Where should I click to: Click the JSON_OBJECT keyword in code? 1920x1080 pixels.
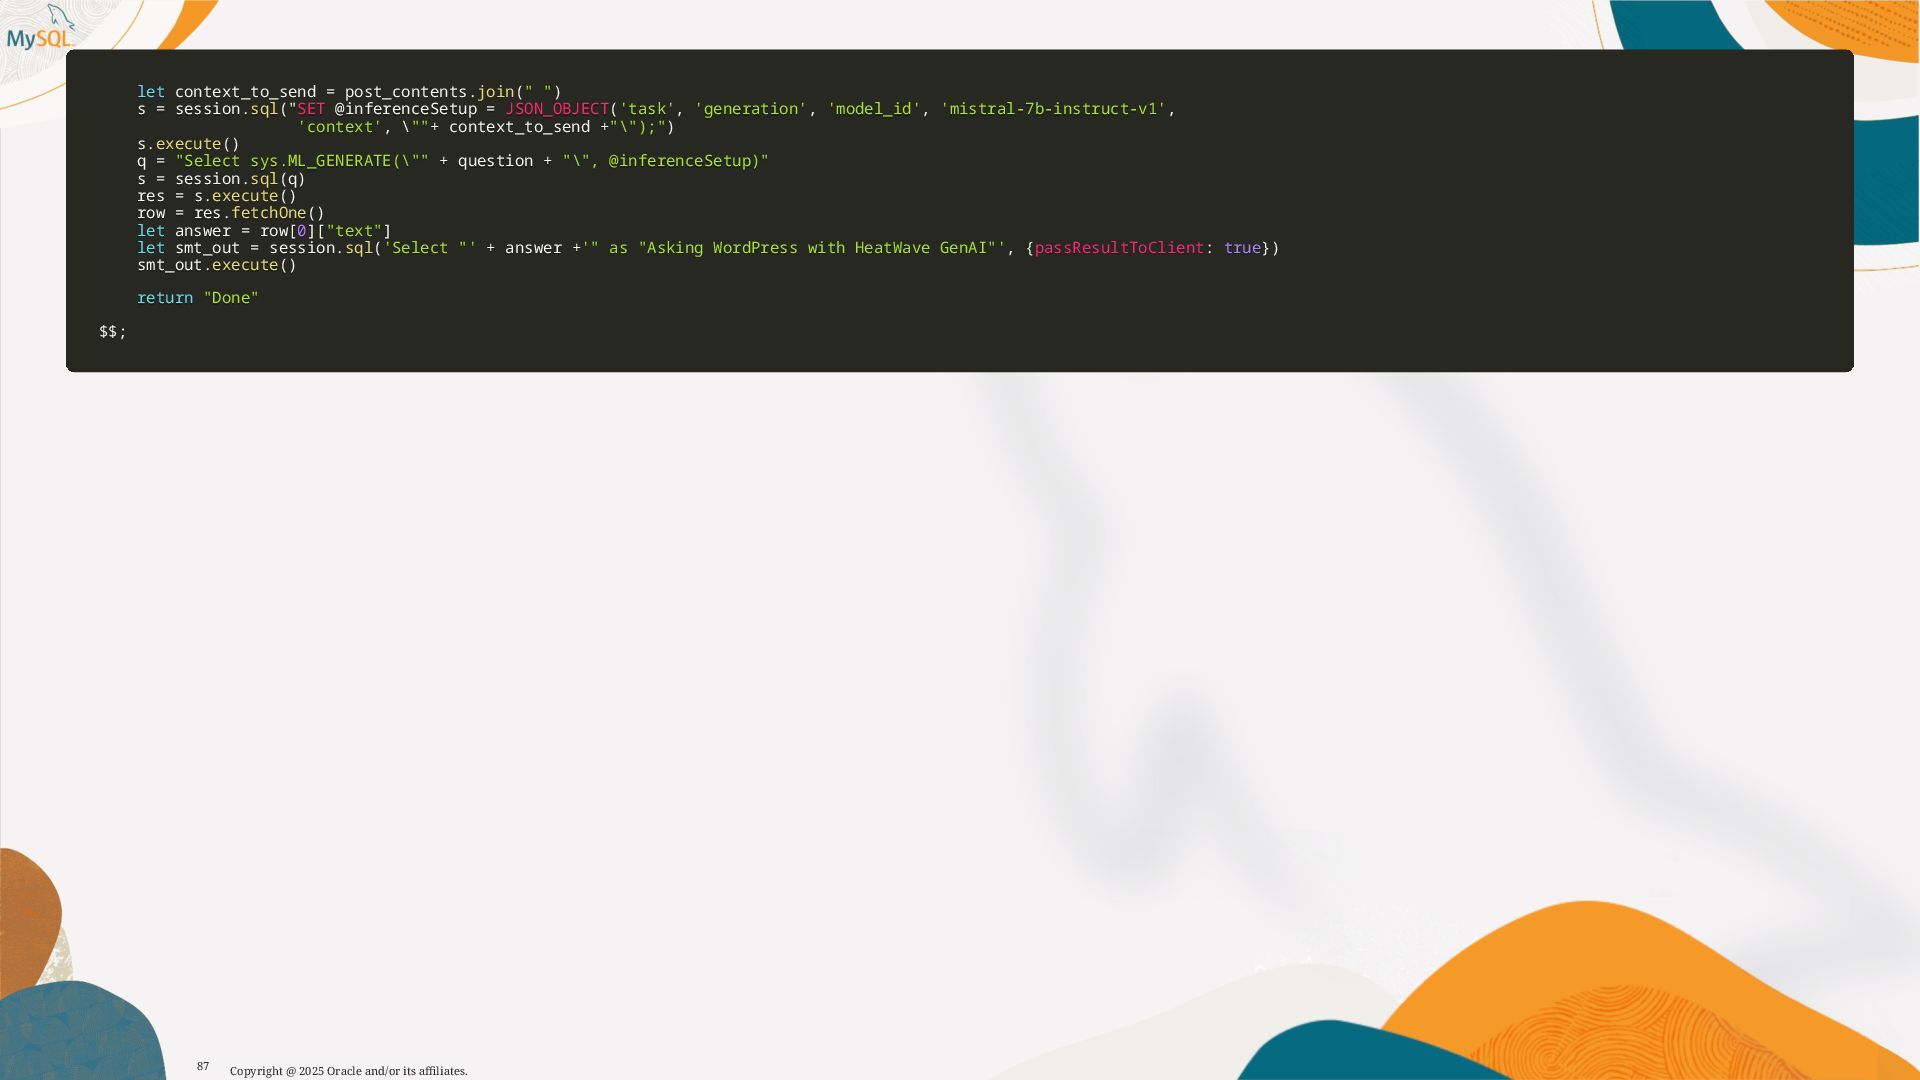pos(557,109)
